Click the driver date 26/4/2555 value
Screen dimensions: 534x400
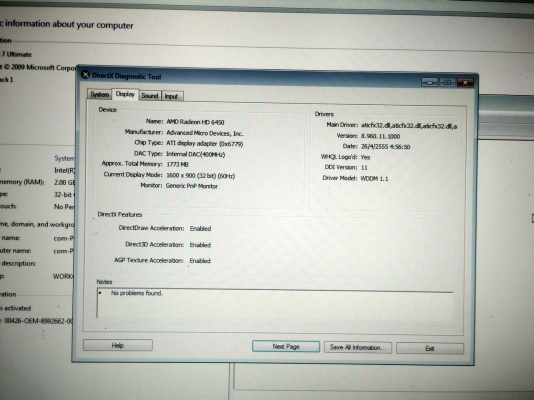[x=386, y=147]
